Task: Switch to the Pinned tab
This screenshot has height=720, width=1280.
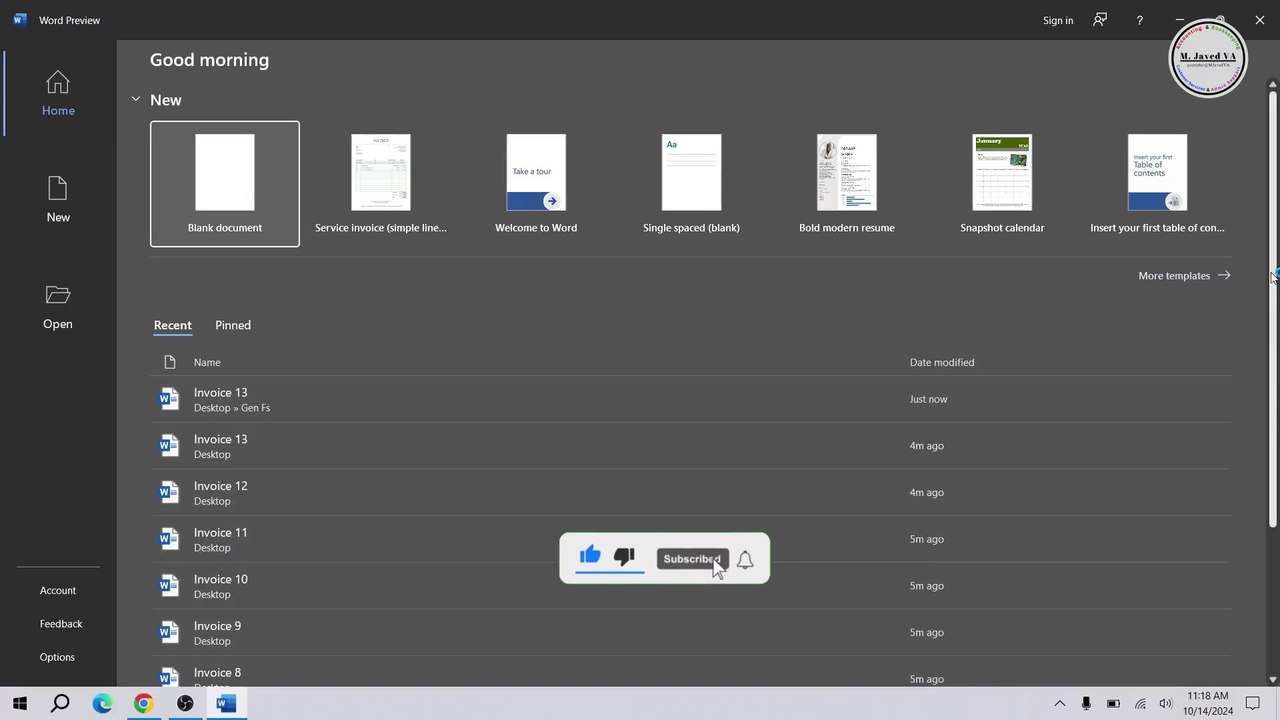Action: 233,325
